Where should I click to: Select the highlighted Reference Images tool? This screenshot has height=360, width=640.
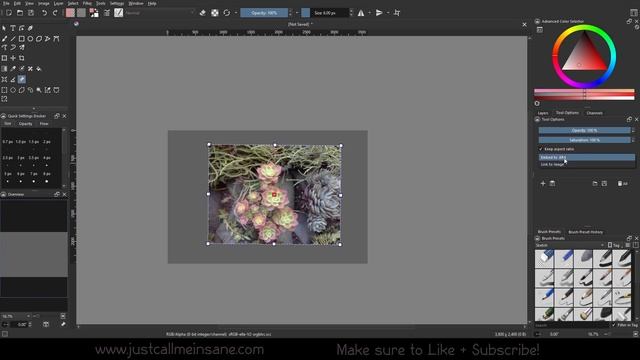(22, 79)
